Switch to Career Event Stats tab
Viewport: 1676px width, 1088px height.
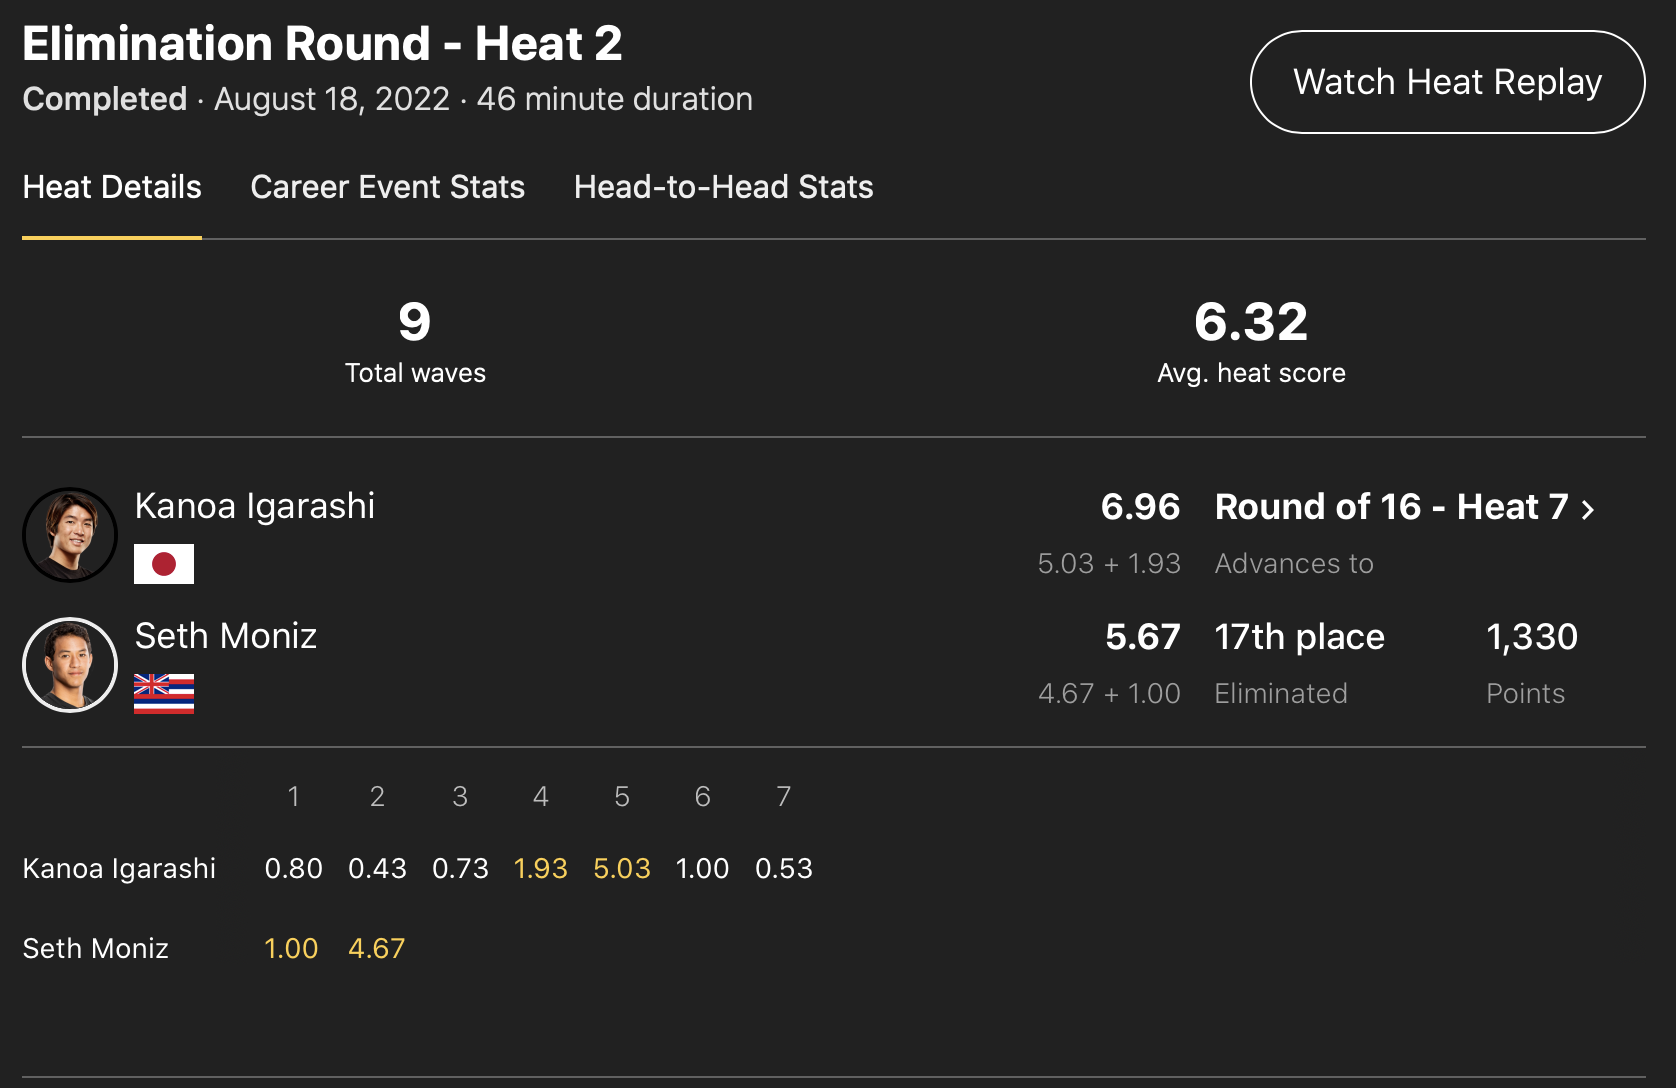[x=387, y=187]
